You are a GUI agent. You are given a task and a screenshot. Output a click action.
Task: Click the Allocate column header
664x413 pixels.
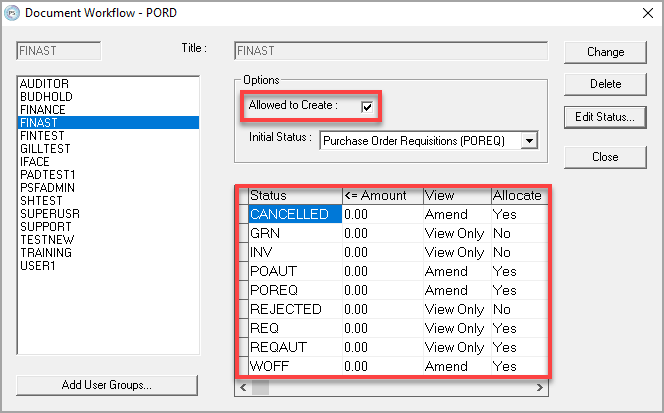pyautogui.click(x=517, y=195)
